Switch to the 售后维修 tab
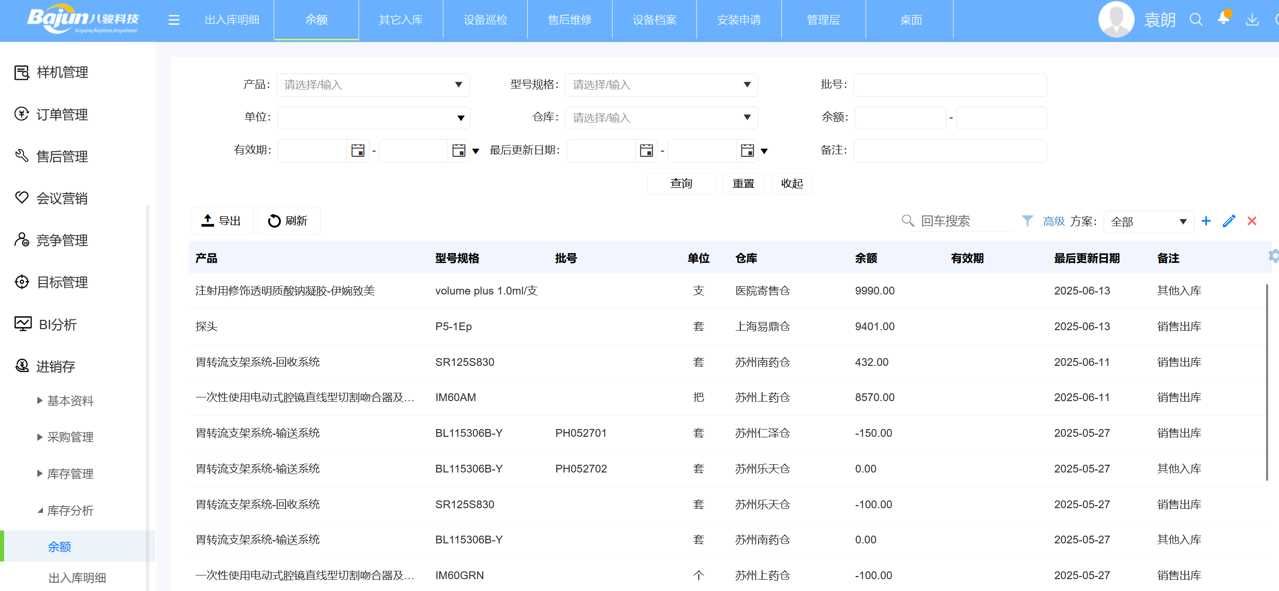1279x591 pixels. coord(569,20)
